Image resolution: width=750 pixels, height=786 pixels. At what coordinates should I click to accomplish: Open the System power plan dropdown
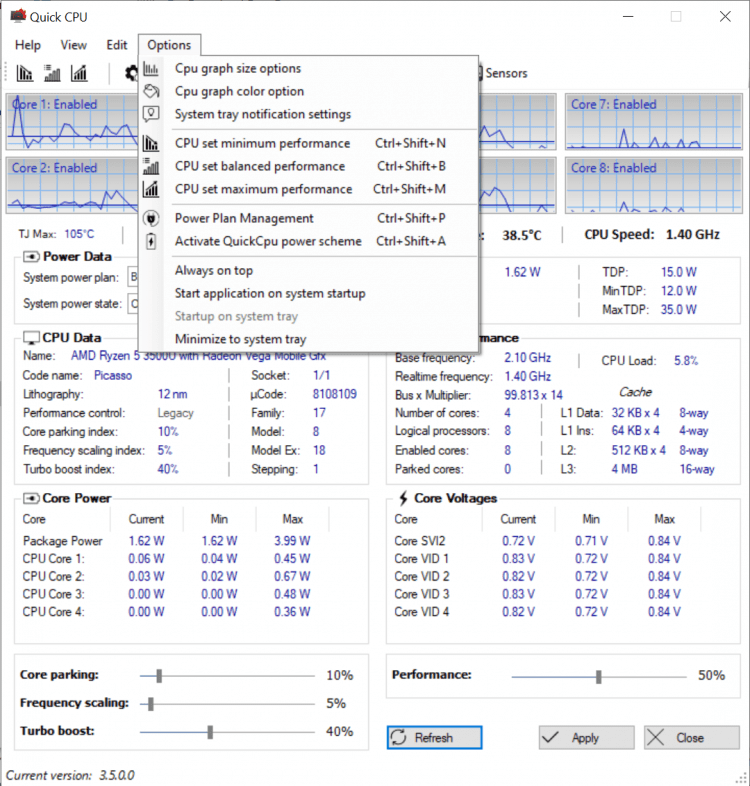pos(133,278)
